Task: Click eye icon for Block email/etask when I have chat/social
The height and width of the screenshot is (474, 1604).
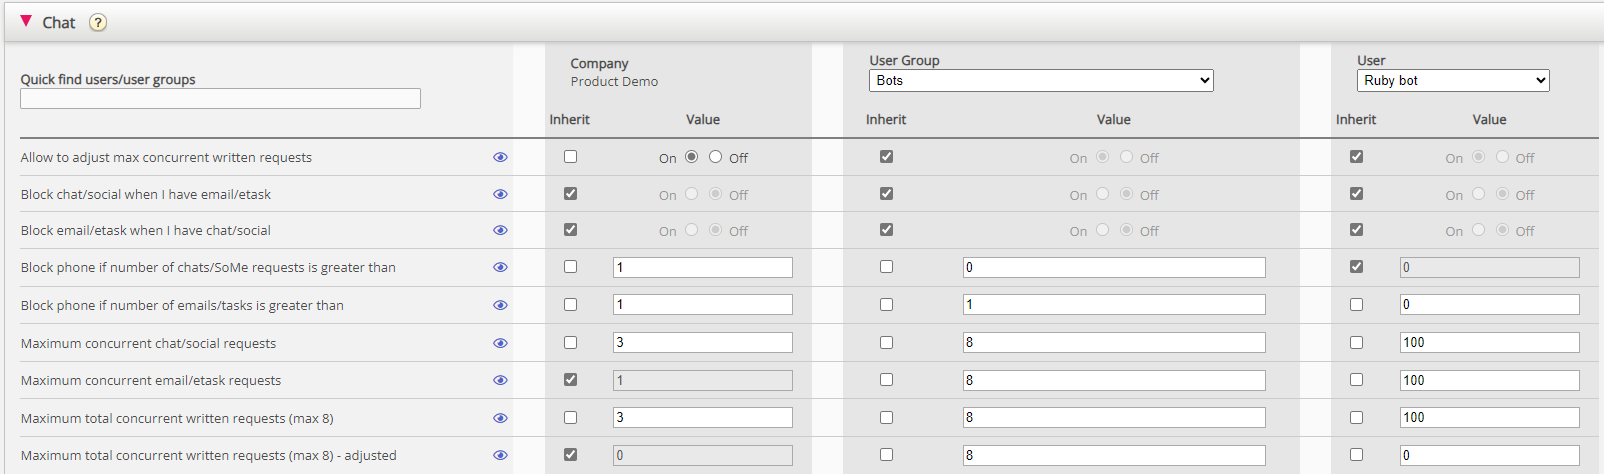Action: tap(500, 230)
